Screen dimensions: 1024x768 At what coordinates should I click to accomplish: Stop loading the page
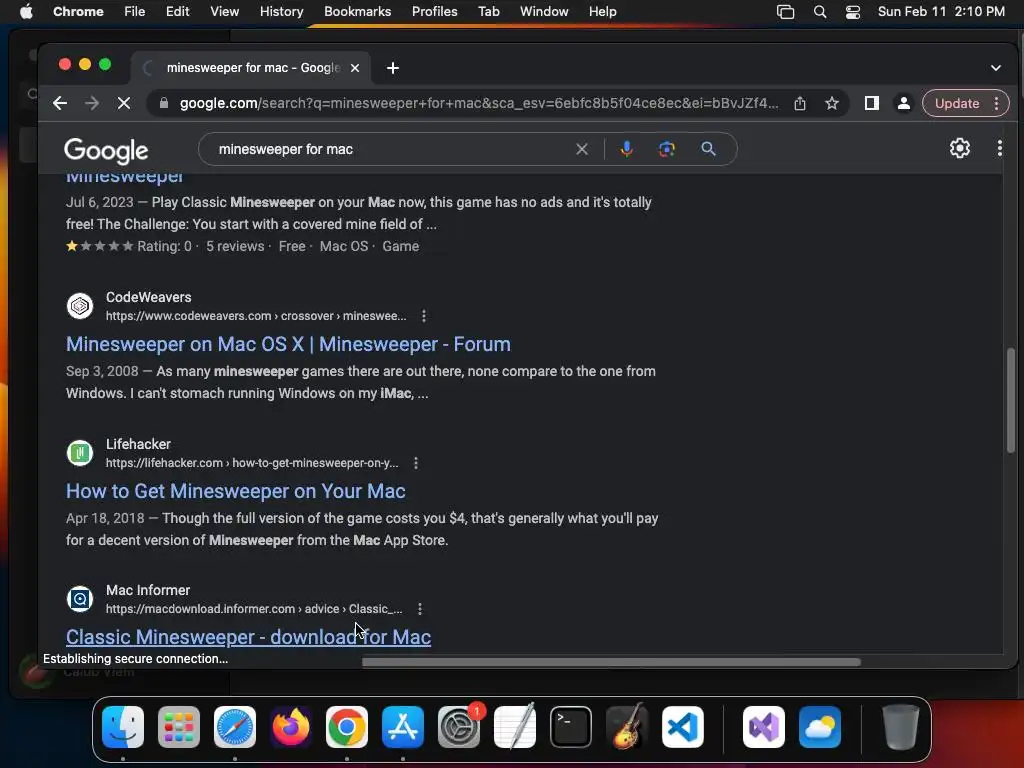coord(123,103)
